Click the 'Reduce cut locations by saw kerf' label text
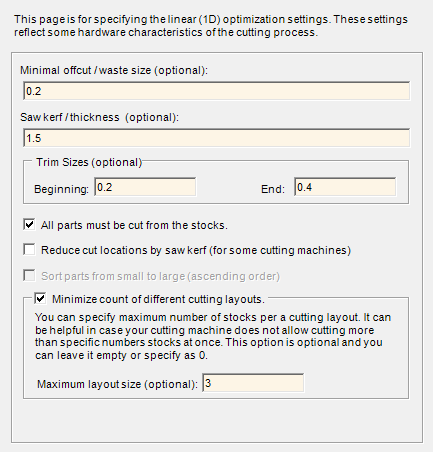 pos(196,250)
